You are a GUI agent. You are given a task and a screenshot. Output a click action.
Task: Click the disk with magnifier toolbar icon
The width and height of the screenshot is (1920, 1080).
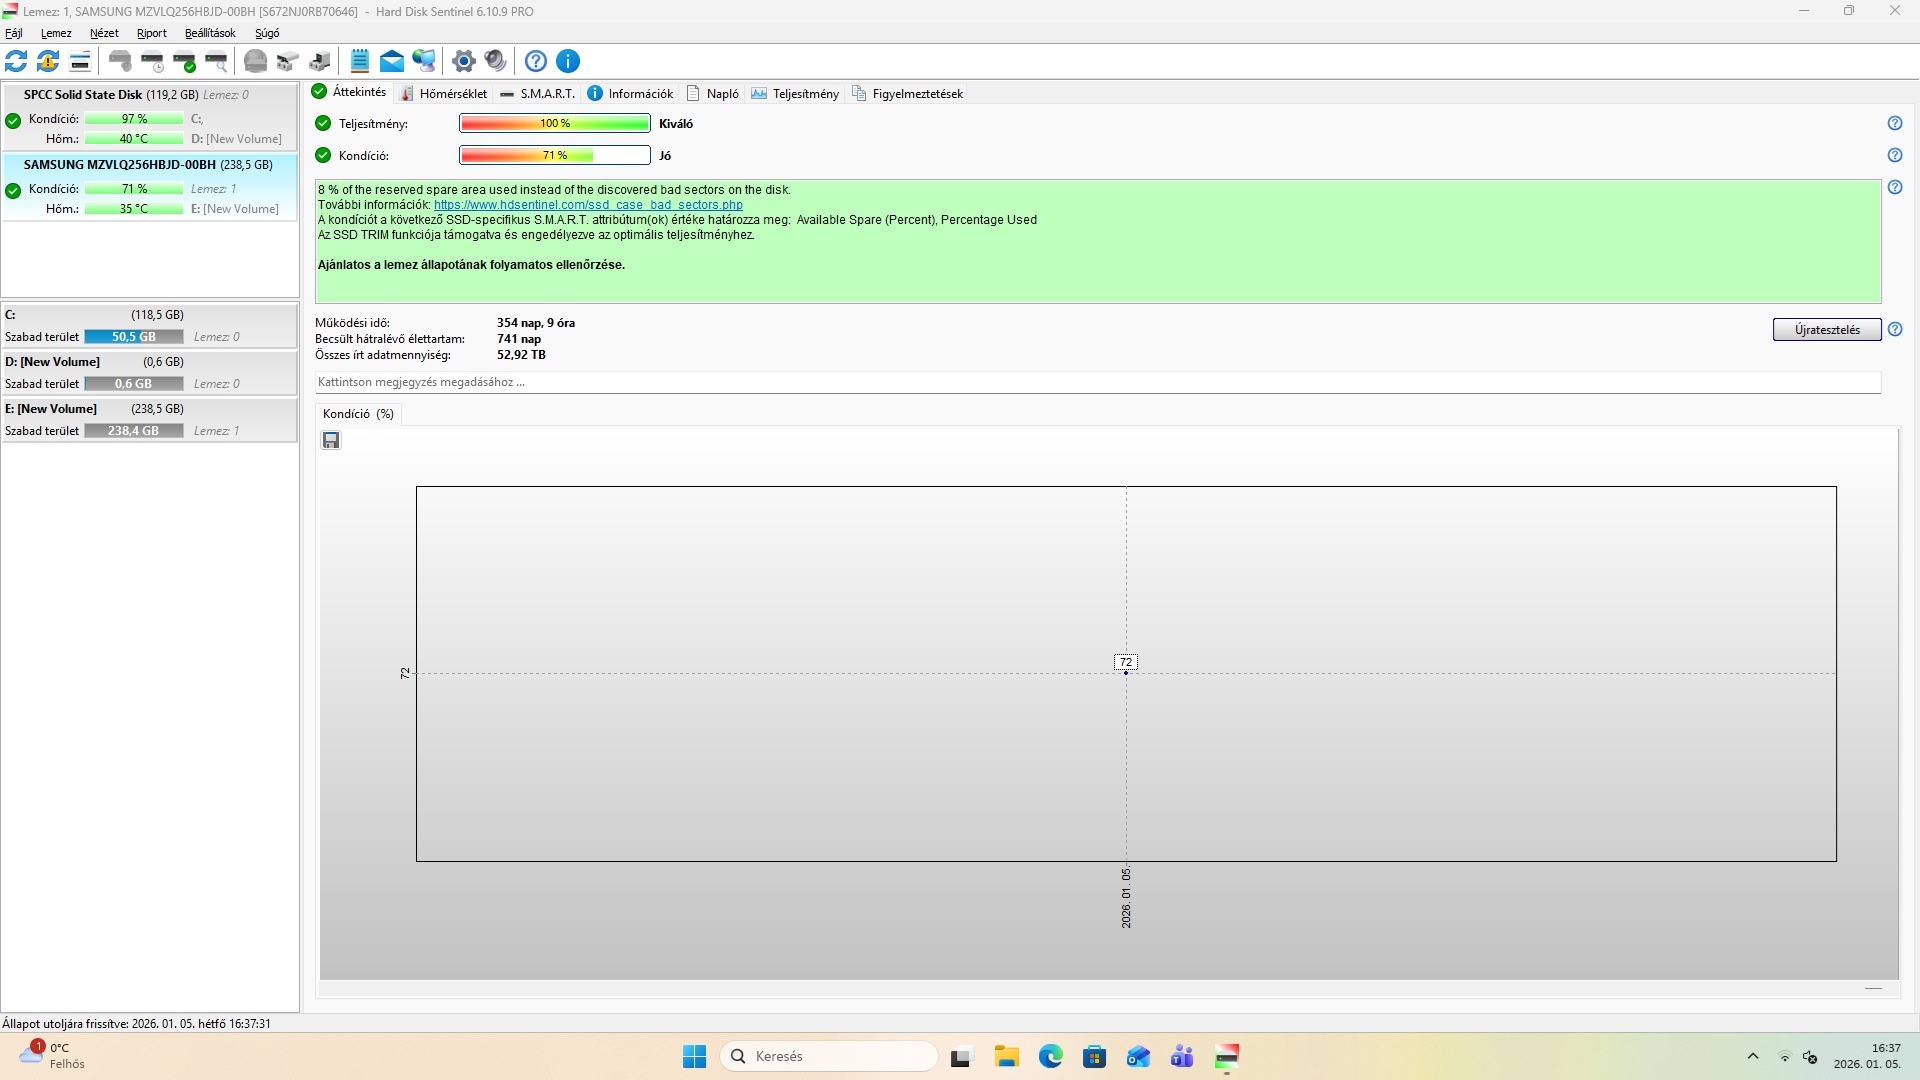216,61
